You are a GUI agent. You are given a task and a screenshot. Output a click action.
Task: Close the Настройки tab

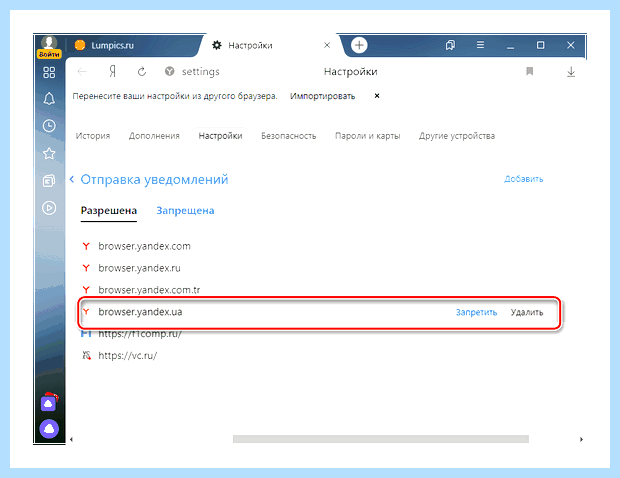(327, 45)
